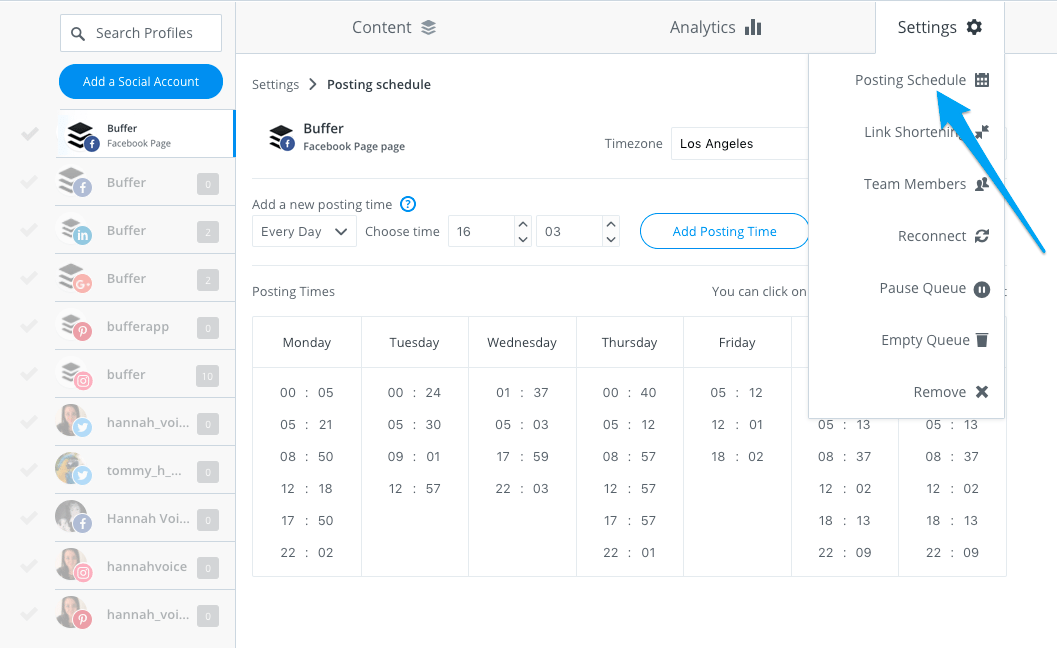This screenshot has height=648, width=1057.
Task: Click Add Posting Time button
Action: [725, 231]
